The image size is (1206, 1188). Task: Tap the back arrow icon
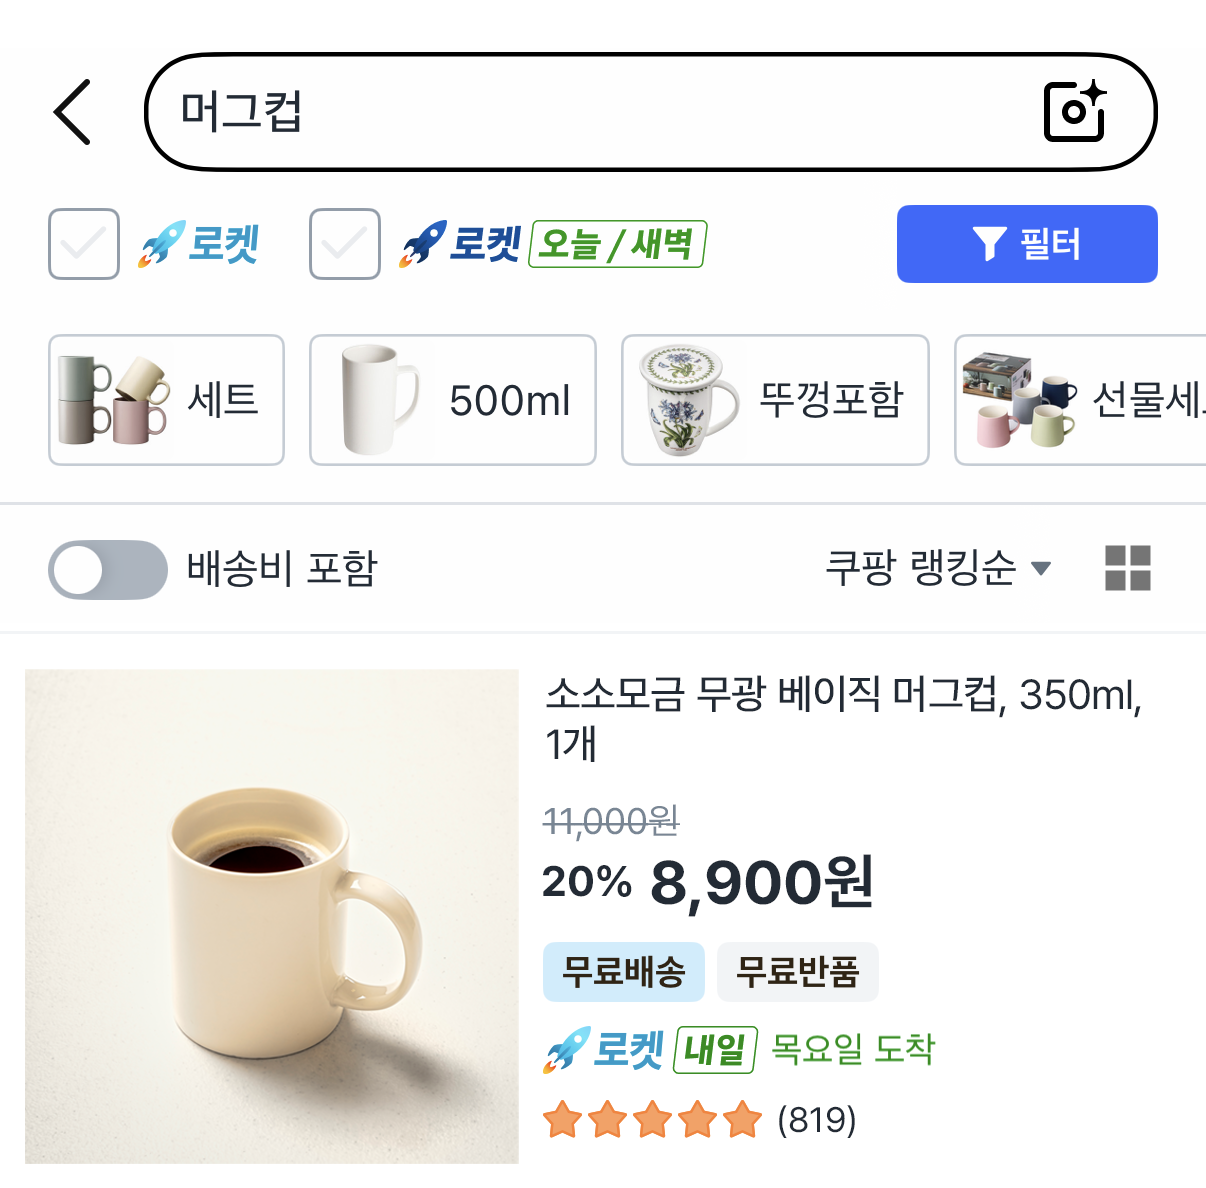(73, 112)
